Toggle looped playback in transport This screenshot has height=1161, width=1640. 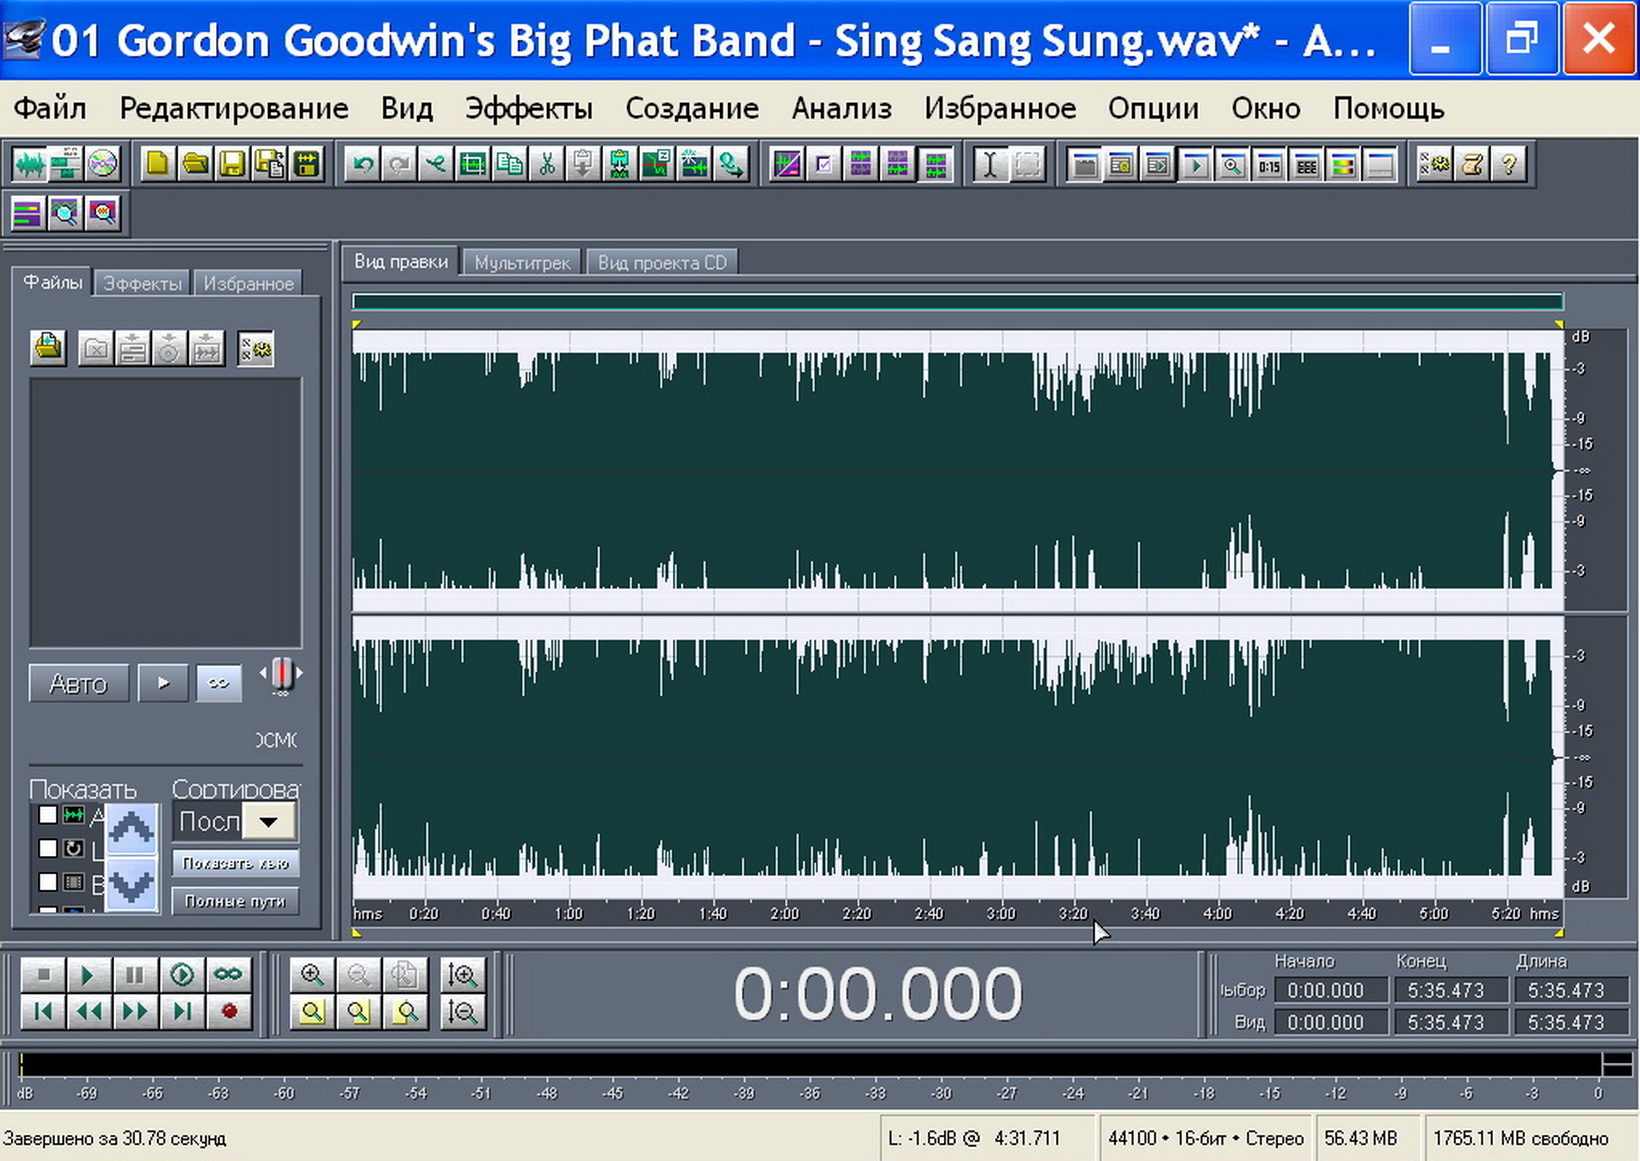point(228,974)
